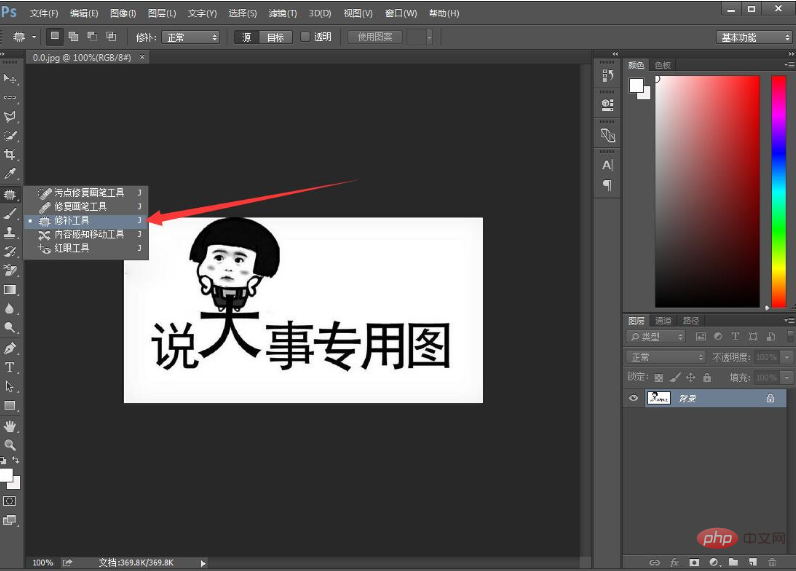
Task: Select the Crop tool
Action: (x=10, y=155)
